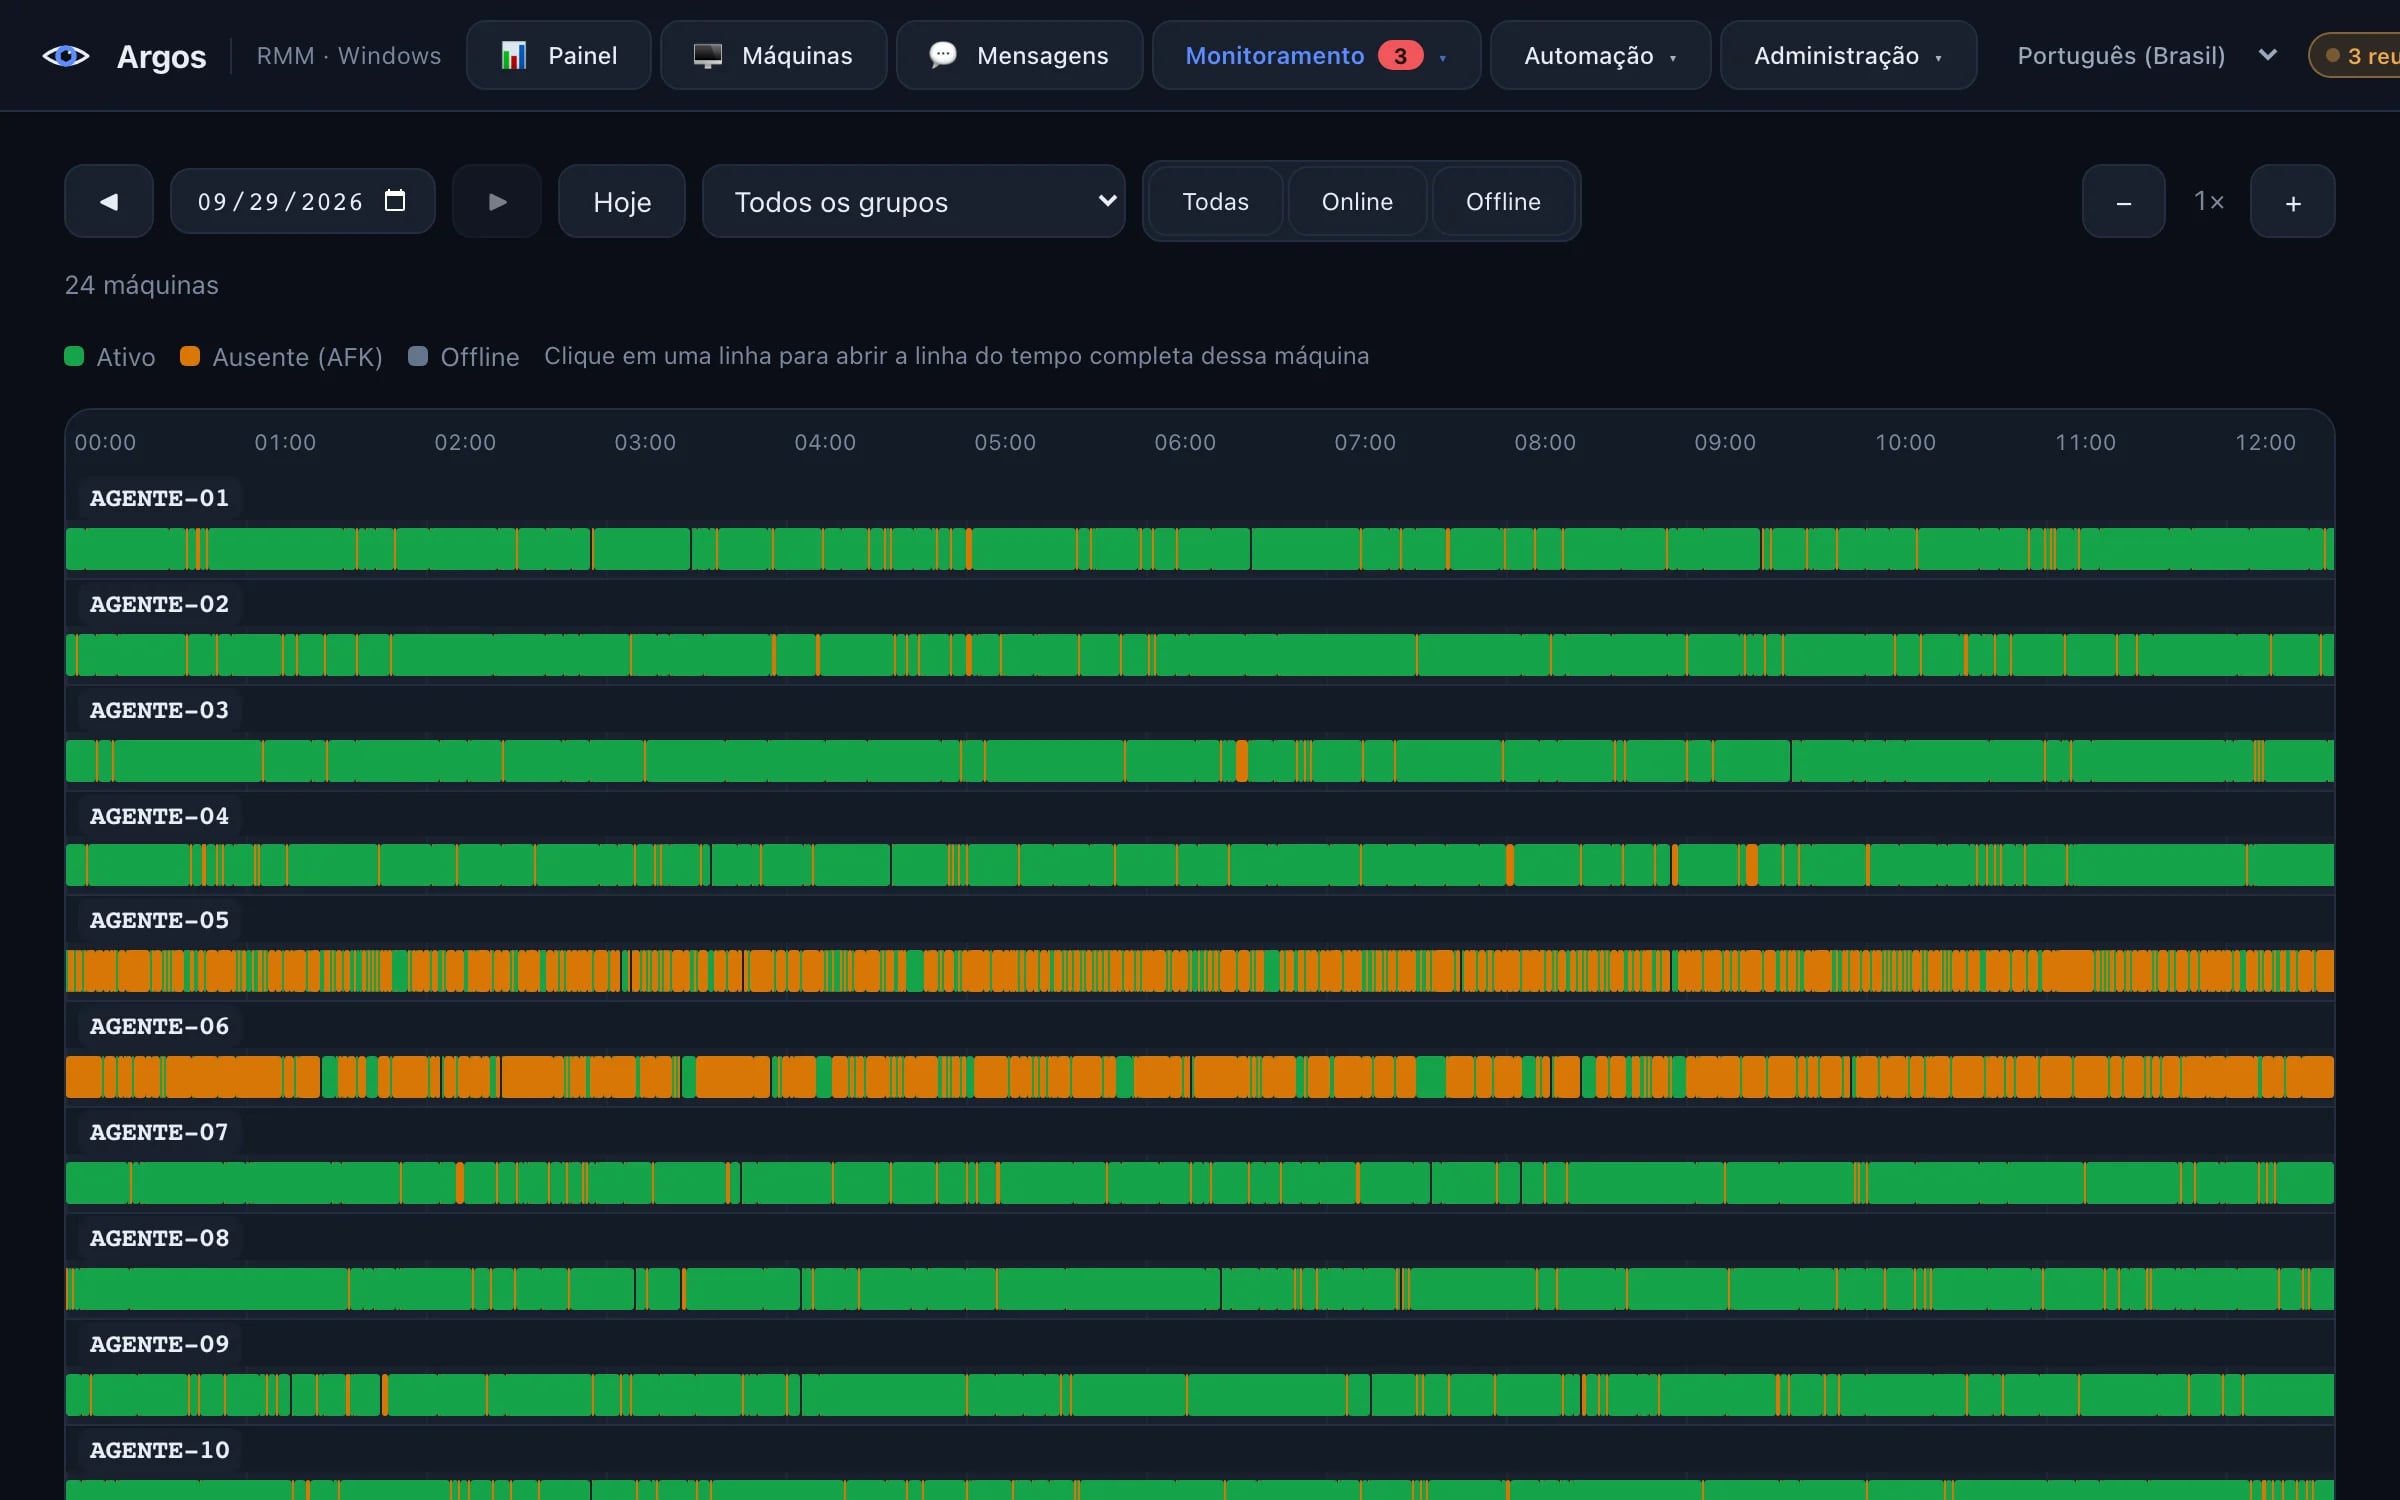Image resolution: width=2400 pixels, height=1500 pixels.
Task: Expand the Automação menu
Action: click(x=1600, y=55)
